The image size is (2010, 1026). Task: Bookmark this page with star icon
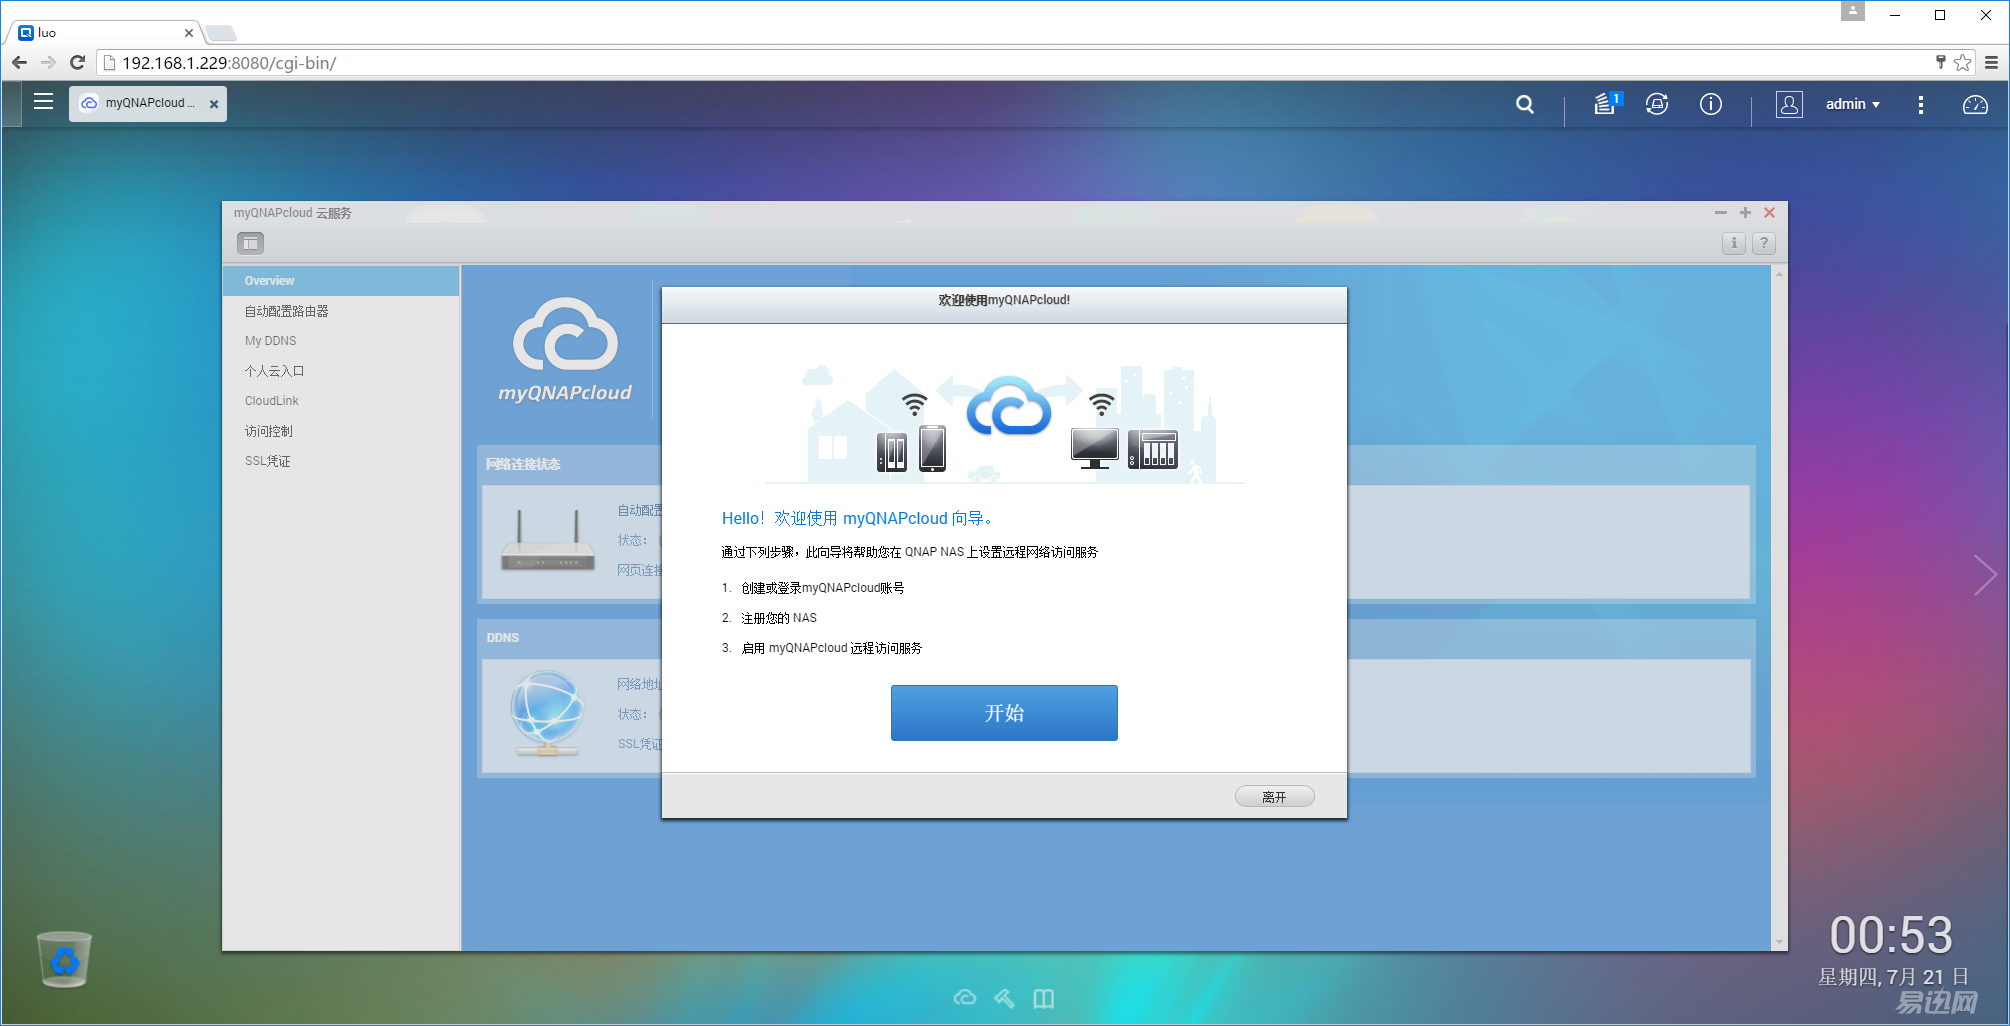1963,63
